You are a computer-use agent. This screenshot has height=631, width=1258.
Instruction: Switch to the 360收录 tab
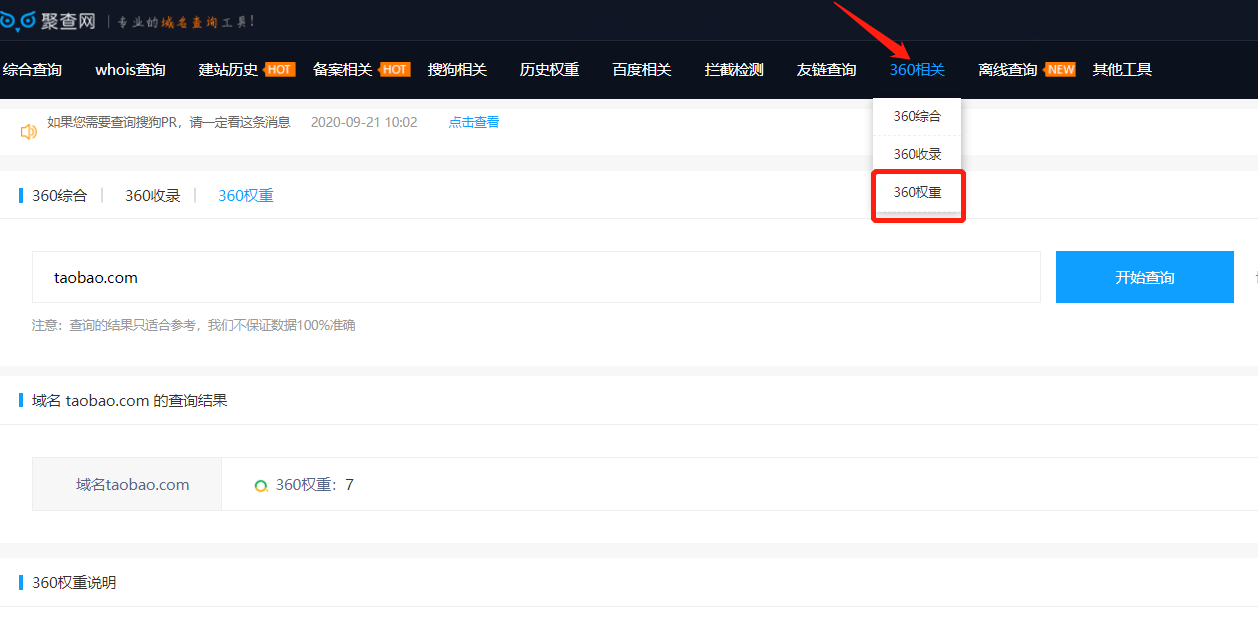[152, 196]
